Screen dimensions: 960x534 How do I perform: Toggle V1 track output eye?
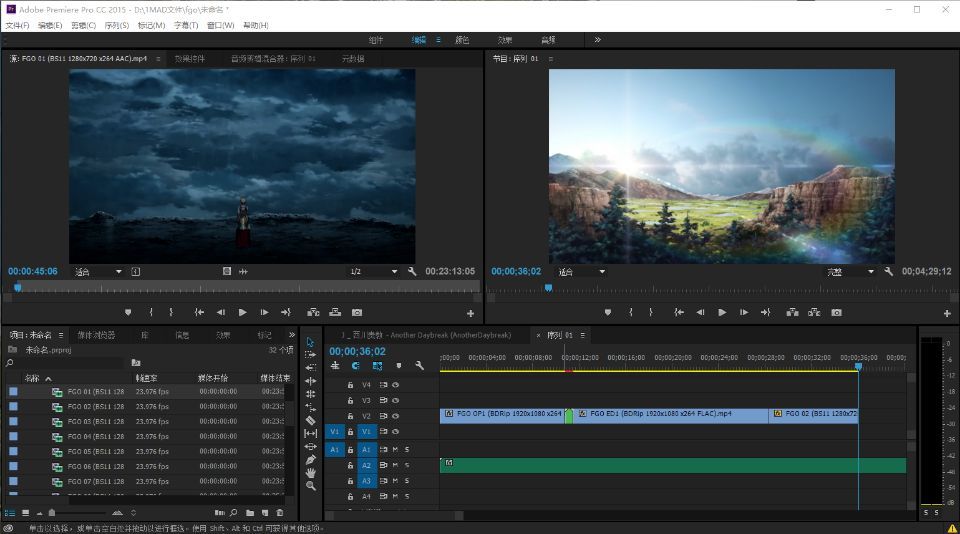click(x=396, y=432)
